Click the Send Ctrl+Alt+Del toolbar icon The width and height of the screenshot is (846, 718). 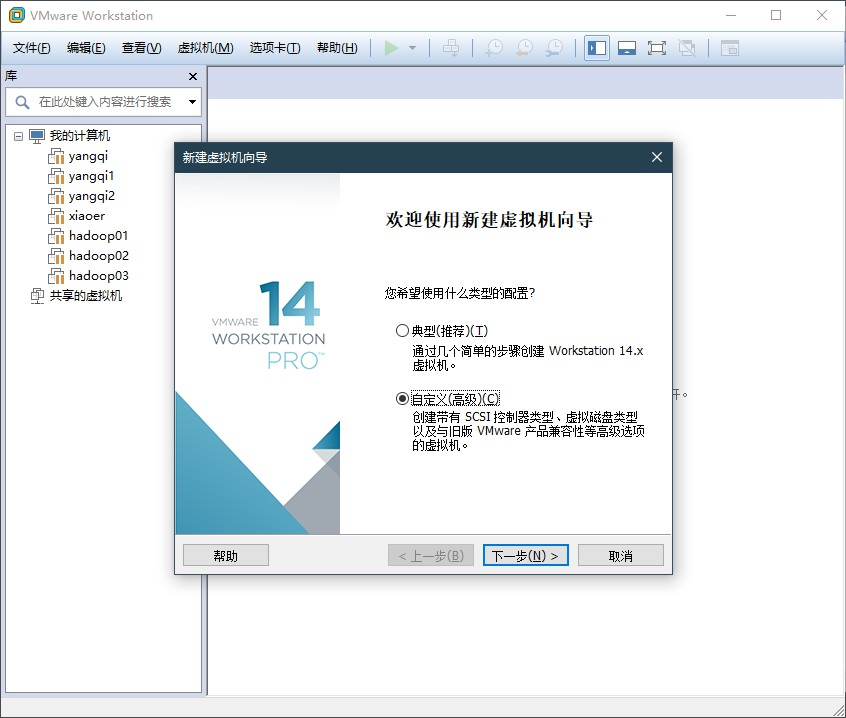[451, 48]
